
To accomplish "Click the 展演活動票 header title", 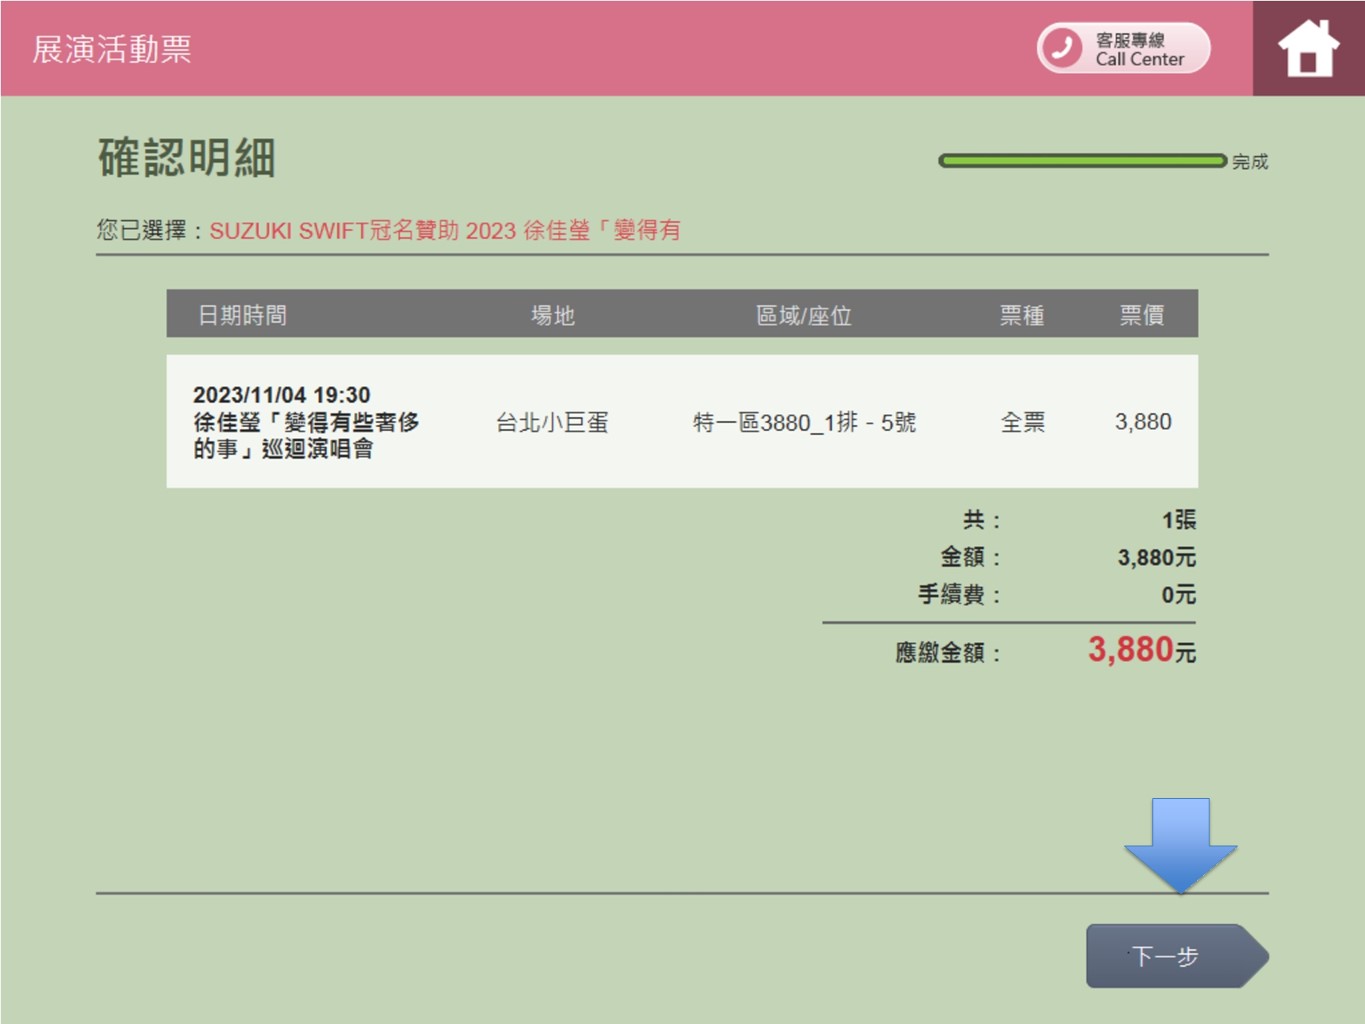I will pos(112,49).
